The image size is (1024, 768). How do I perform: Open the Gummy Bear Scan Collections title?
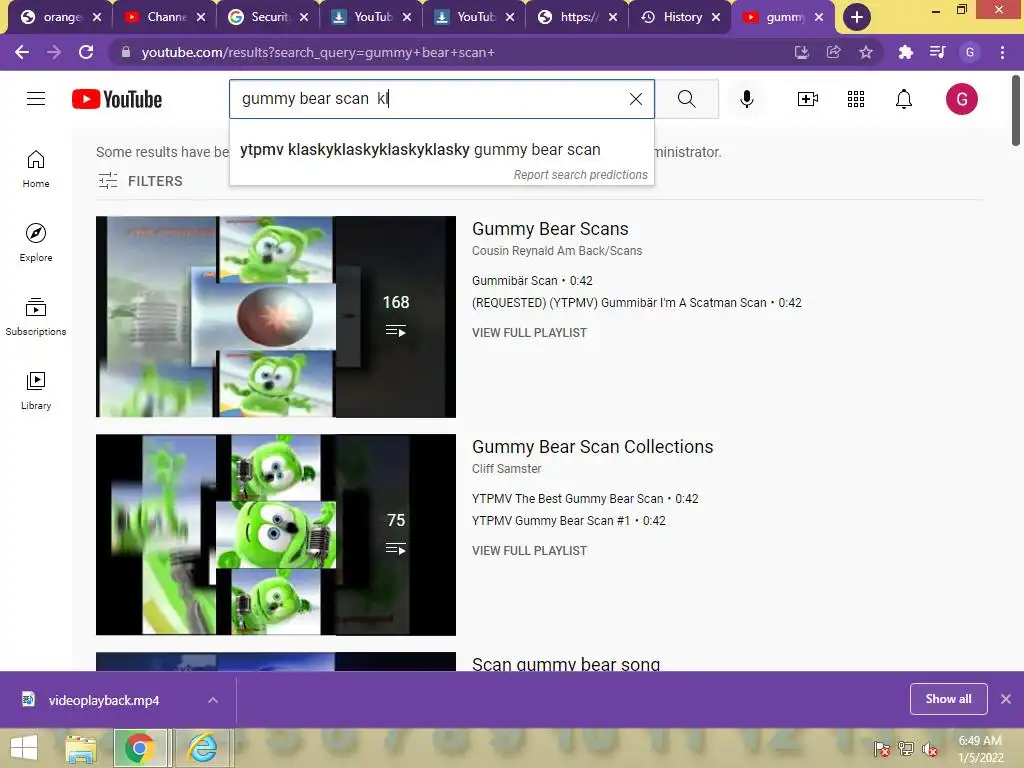pyautogui.click(x=592, y=447)
